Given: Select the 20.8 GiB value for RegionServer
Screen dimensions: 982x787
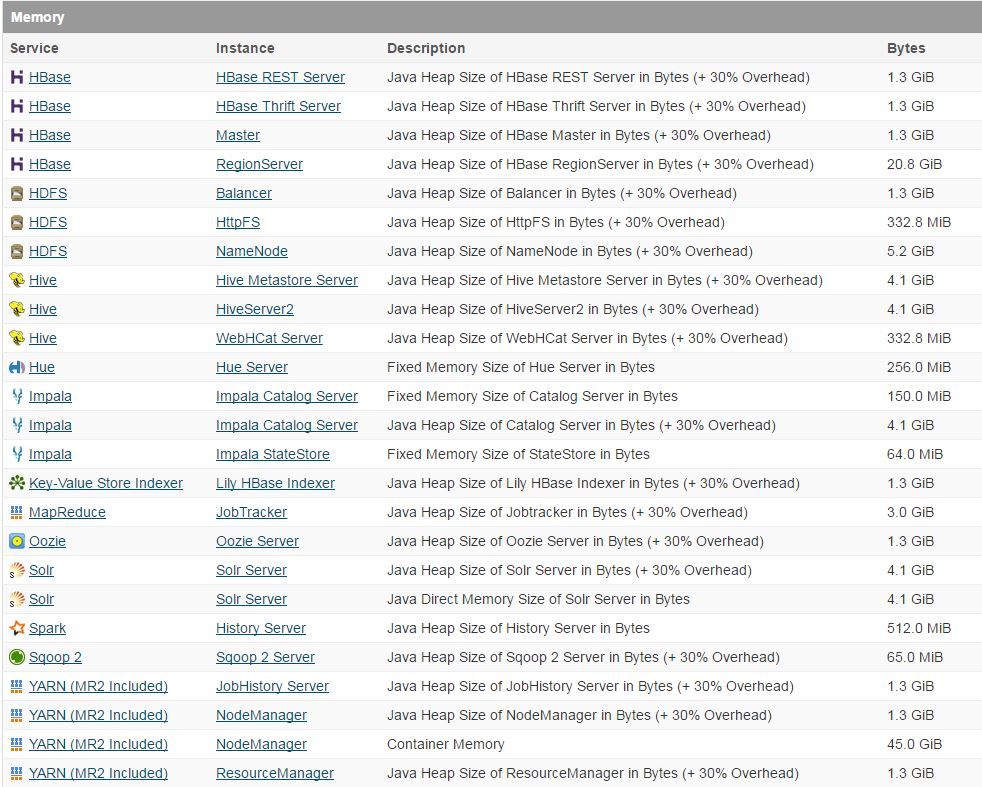Looking at the screenshot, I should [x=914, y=164].
